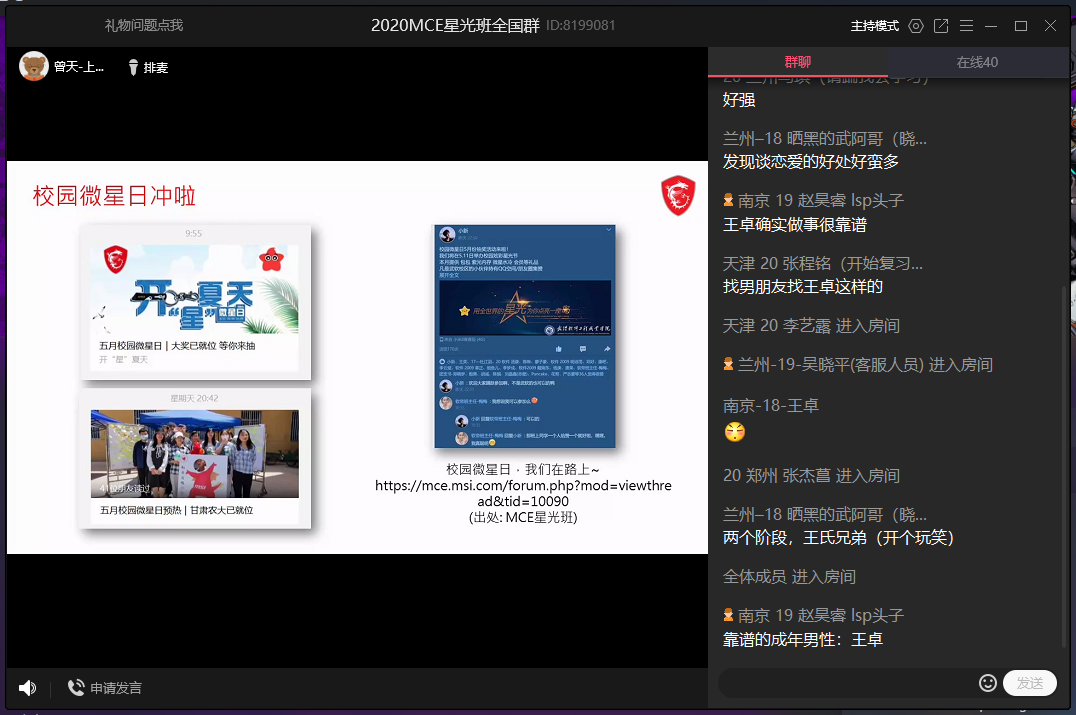1076x715 pixels.
Task: Select message 好强
Action: [738, 100]
